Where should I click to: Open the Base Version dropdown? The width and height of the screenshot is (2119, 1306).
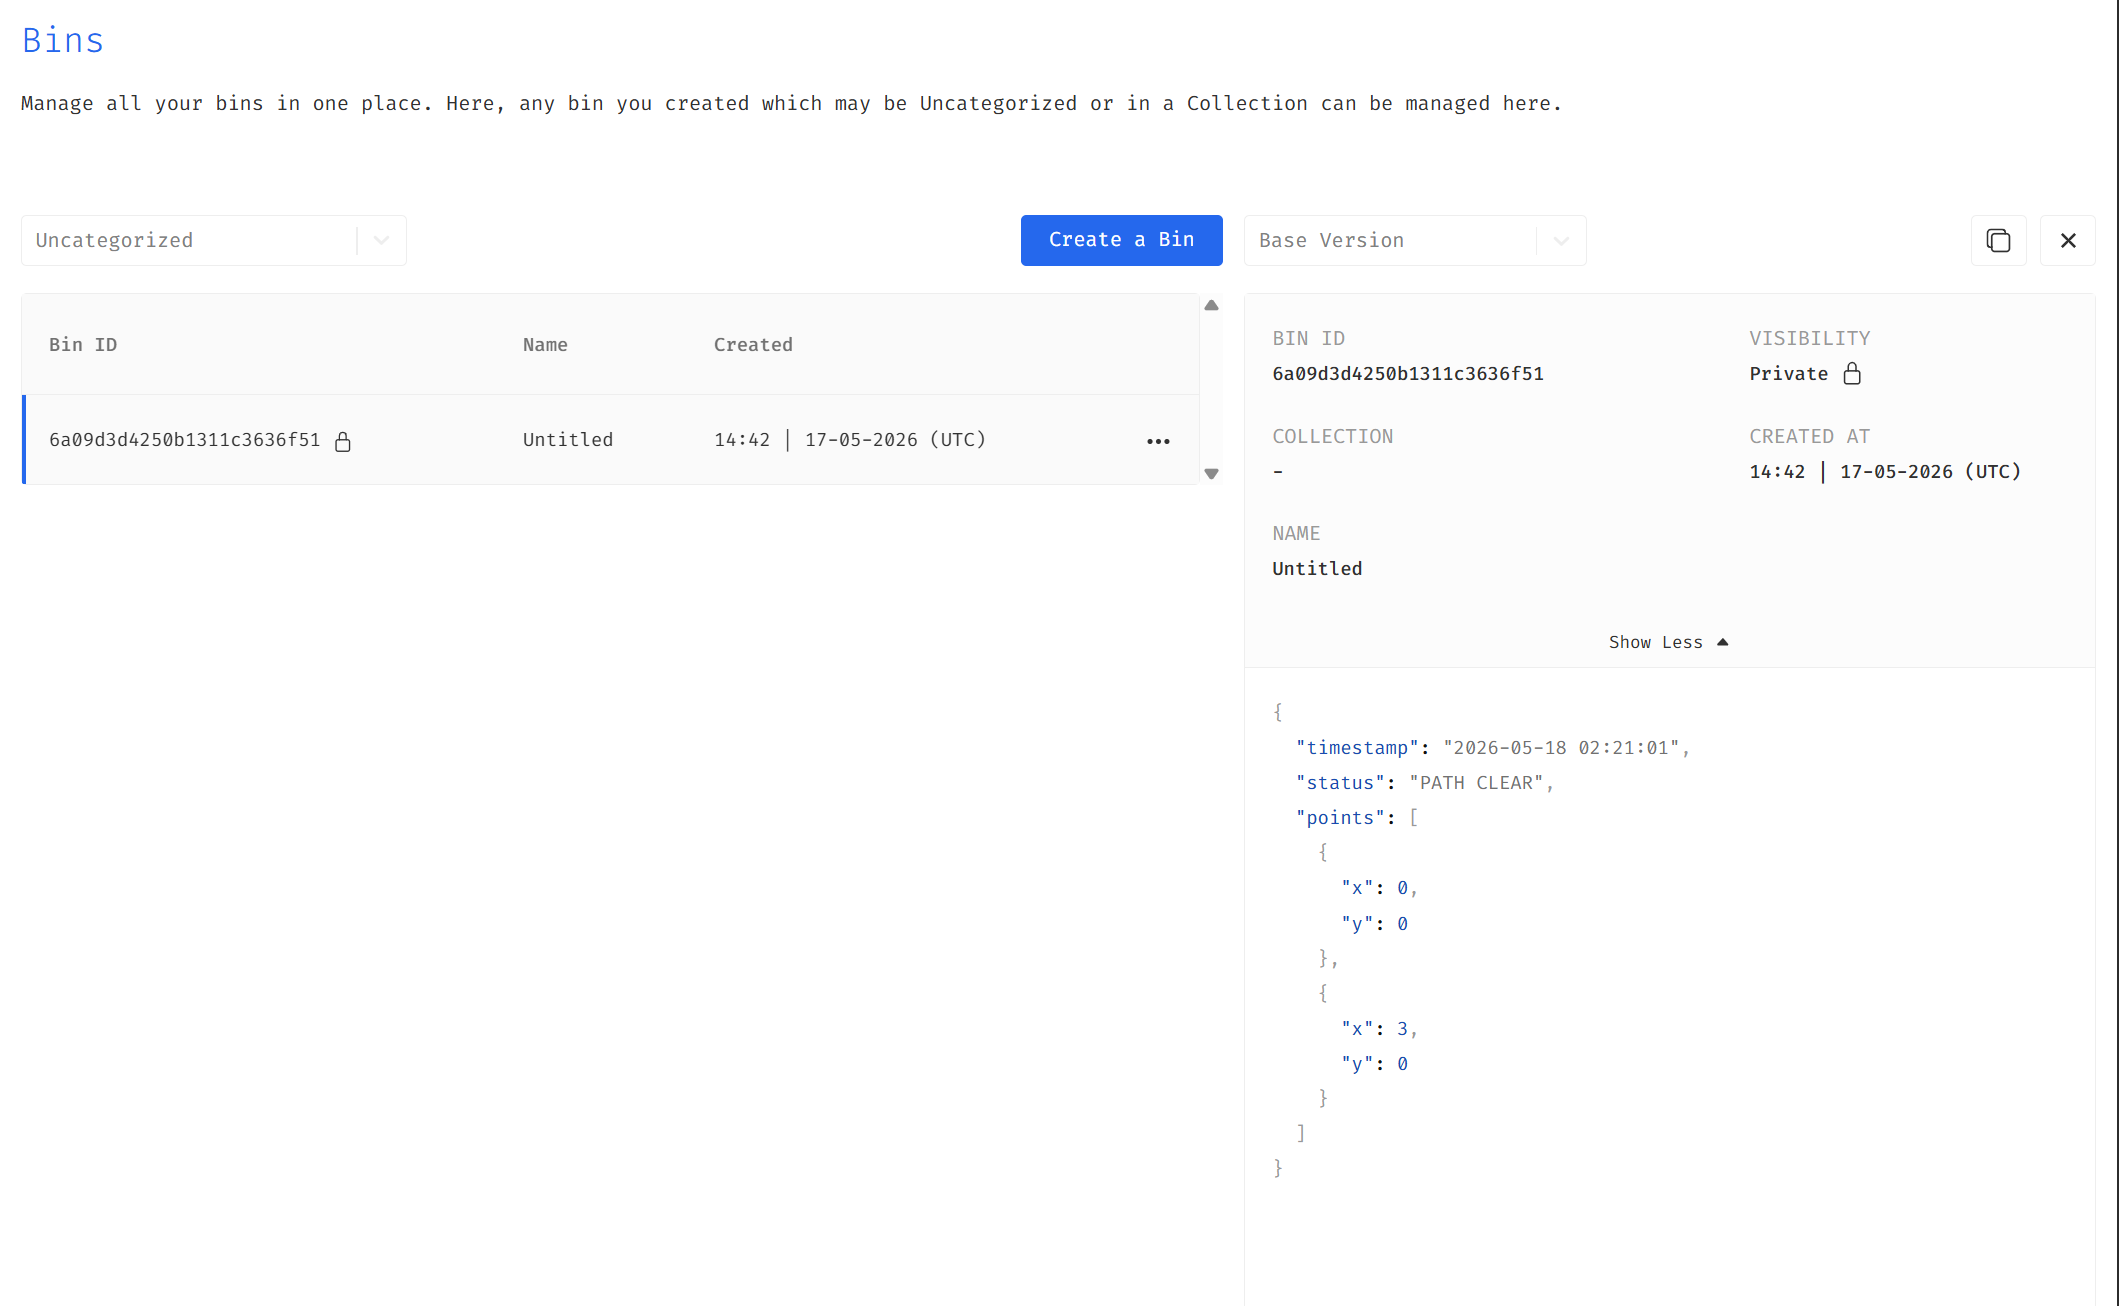(1414, 240)
